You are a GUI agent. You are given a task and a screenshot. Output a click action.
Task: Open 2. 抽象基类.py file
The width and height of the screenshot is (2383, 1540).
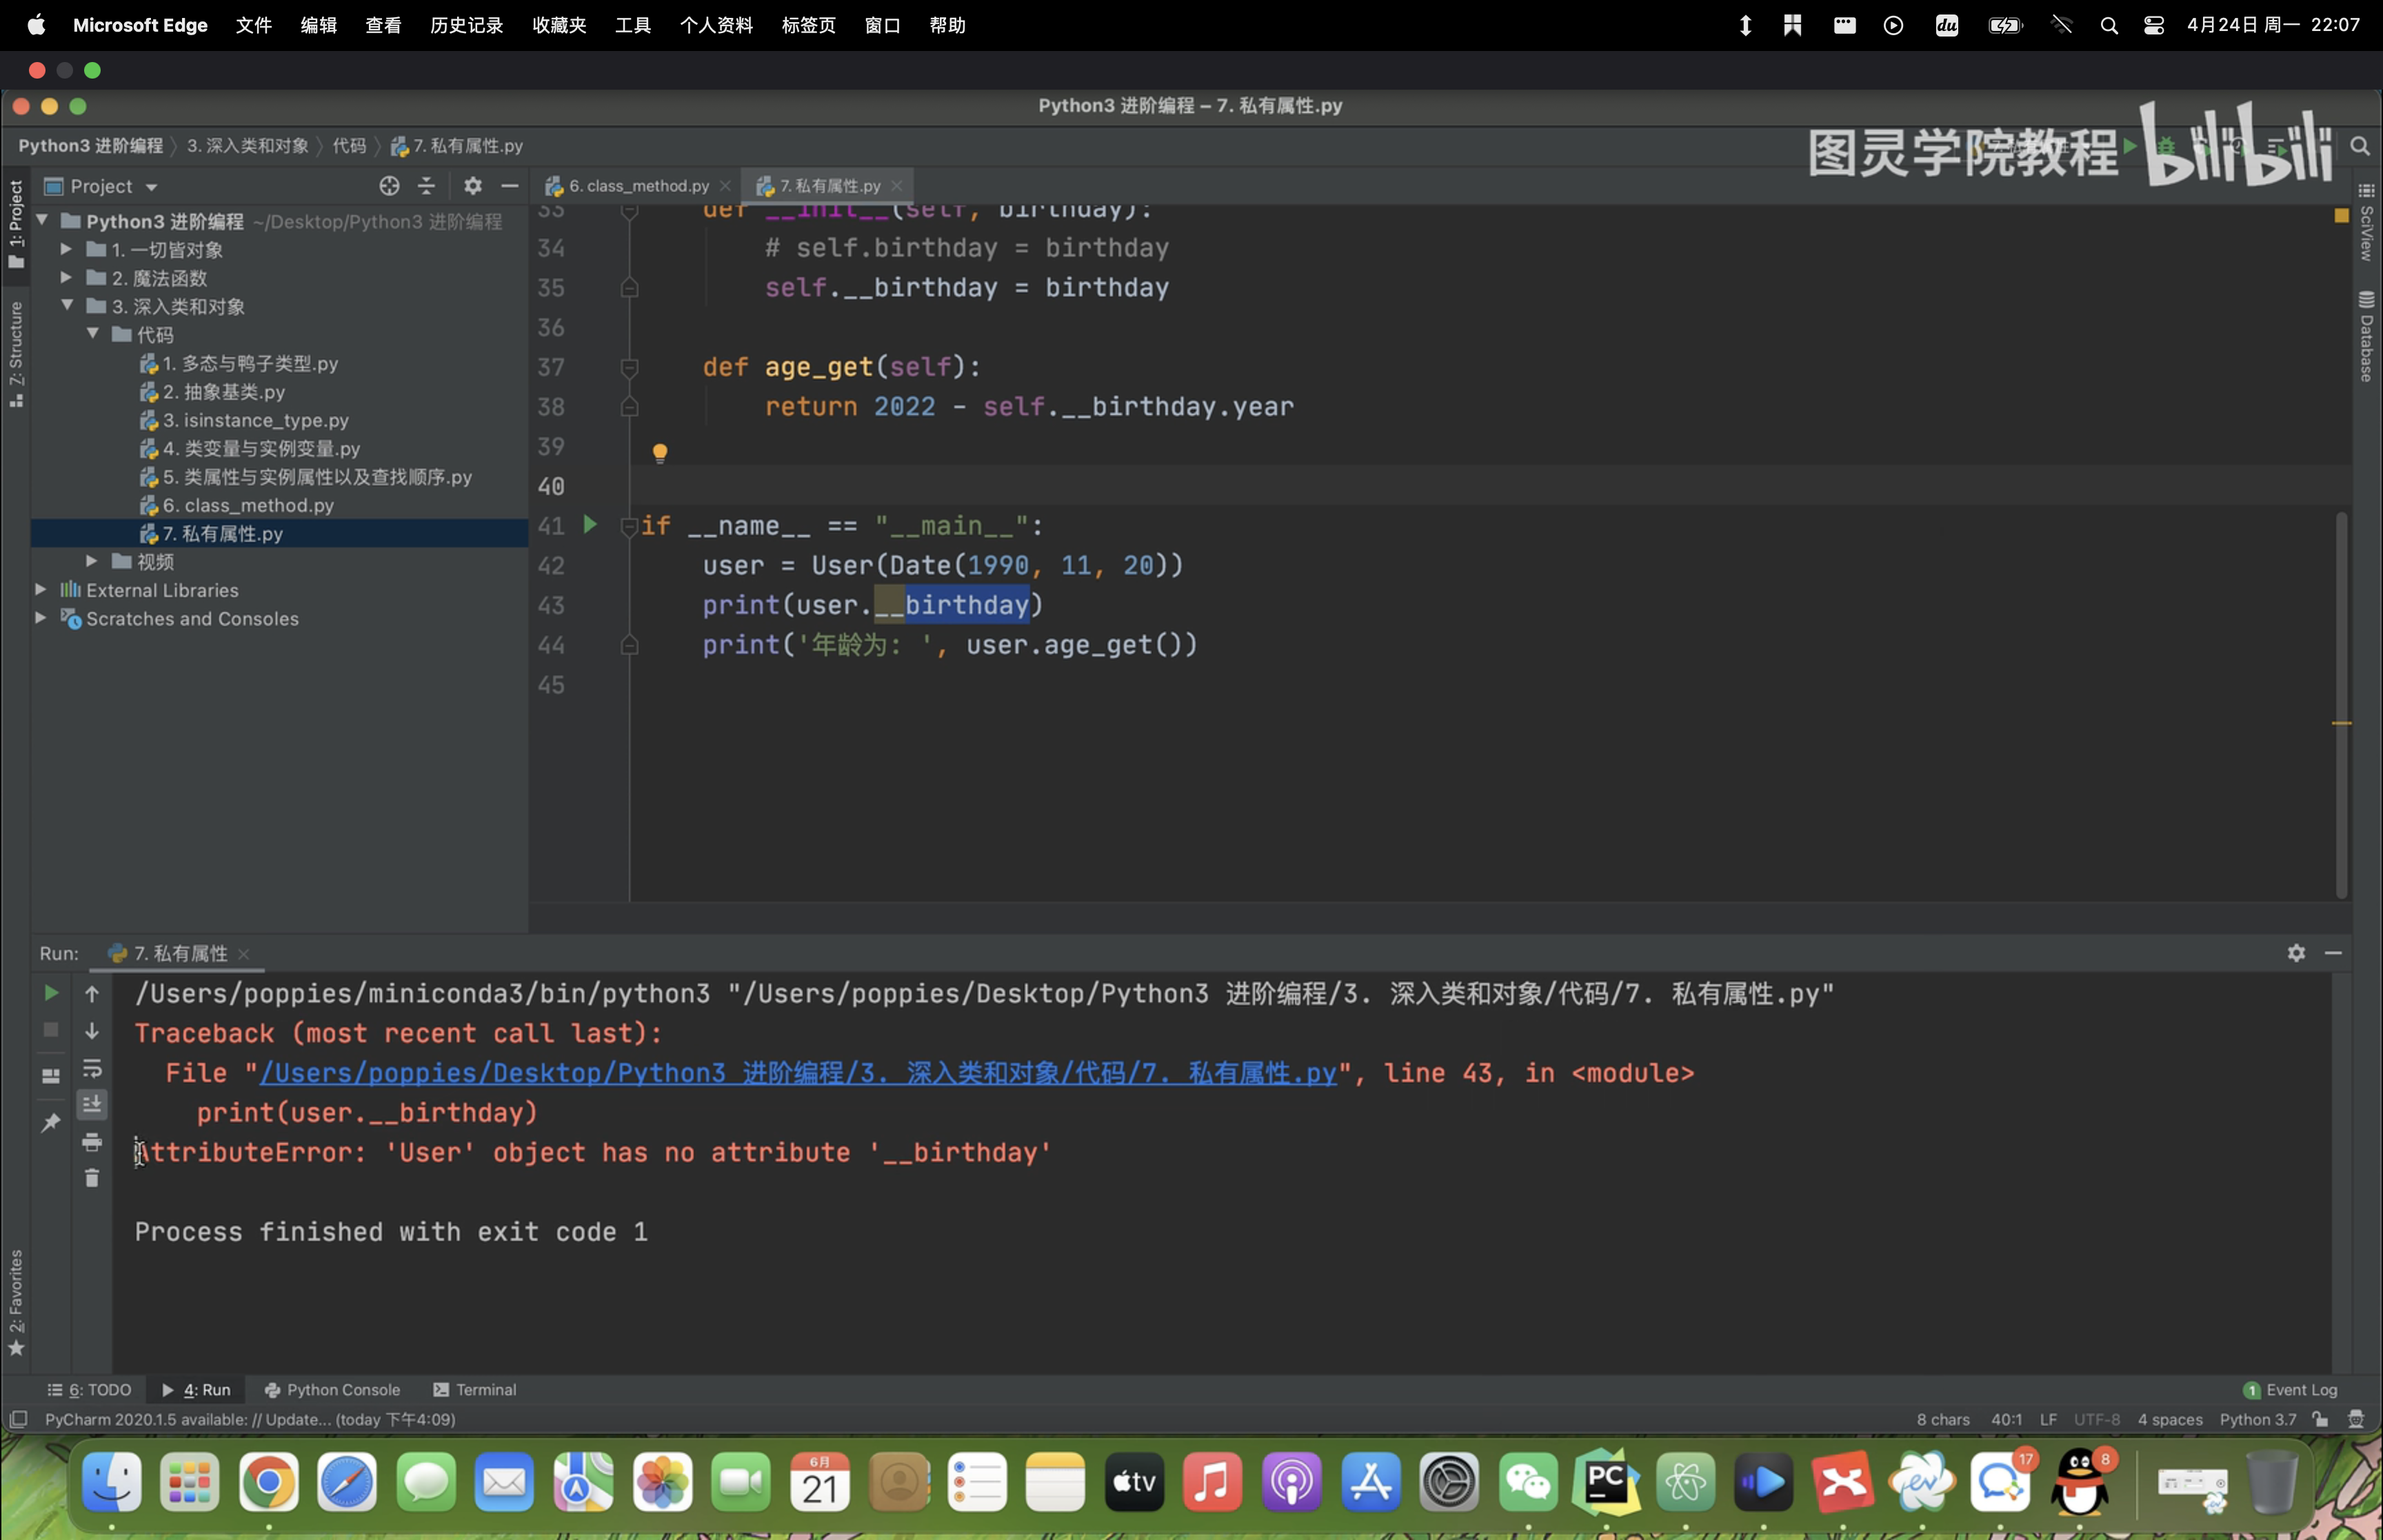(224, 392)
